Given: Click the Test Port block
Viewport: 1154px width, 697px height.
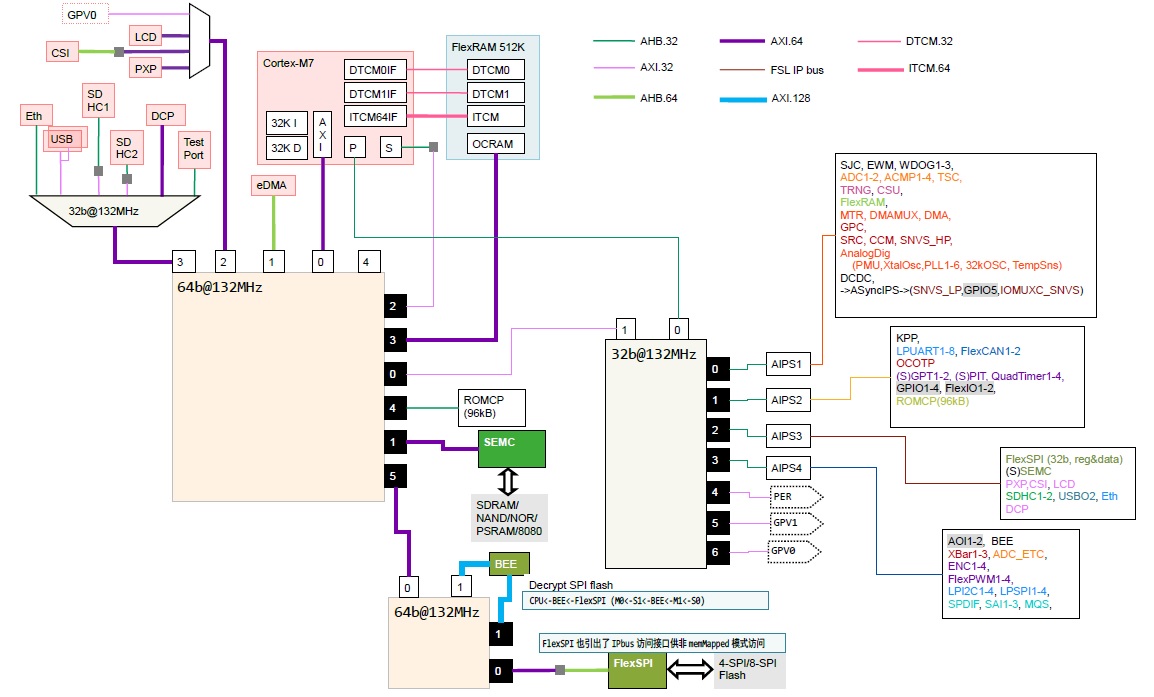Looking at the screenshot, I should (194, 149).
